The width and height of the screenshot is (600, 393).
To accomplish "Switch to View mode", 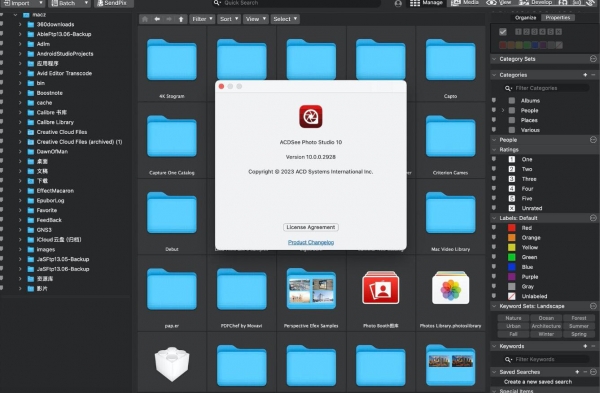I will click(x=499, y=3).
